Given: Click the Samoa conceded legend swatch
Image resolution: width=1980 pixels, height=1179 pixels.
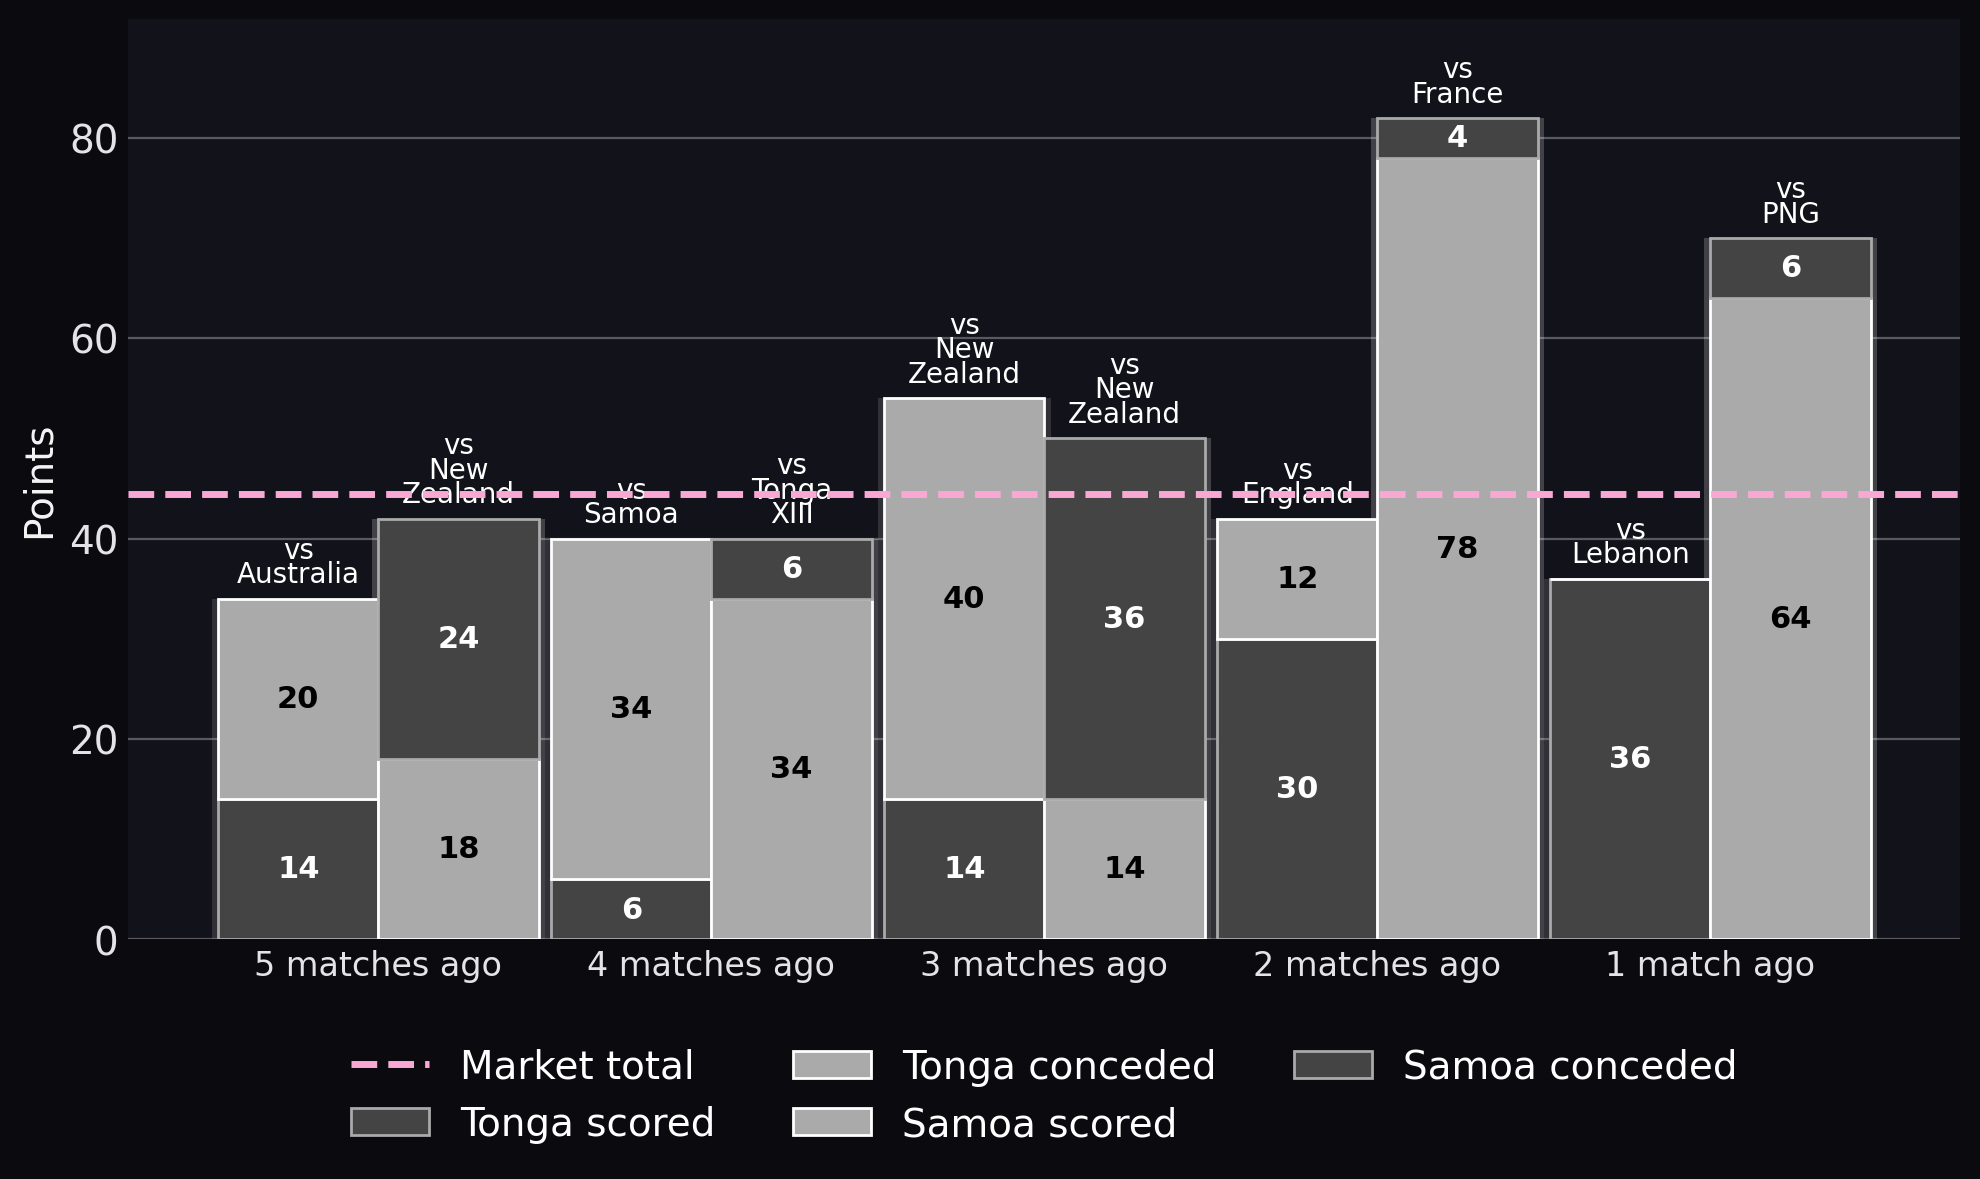Looking at the screenshot, I should (x=1333, y=1065).
